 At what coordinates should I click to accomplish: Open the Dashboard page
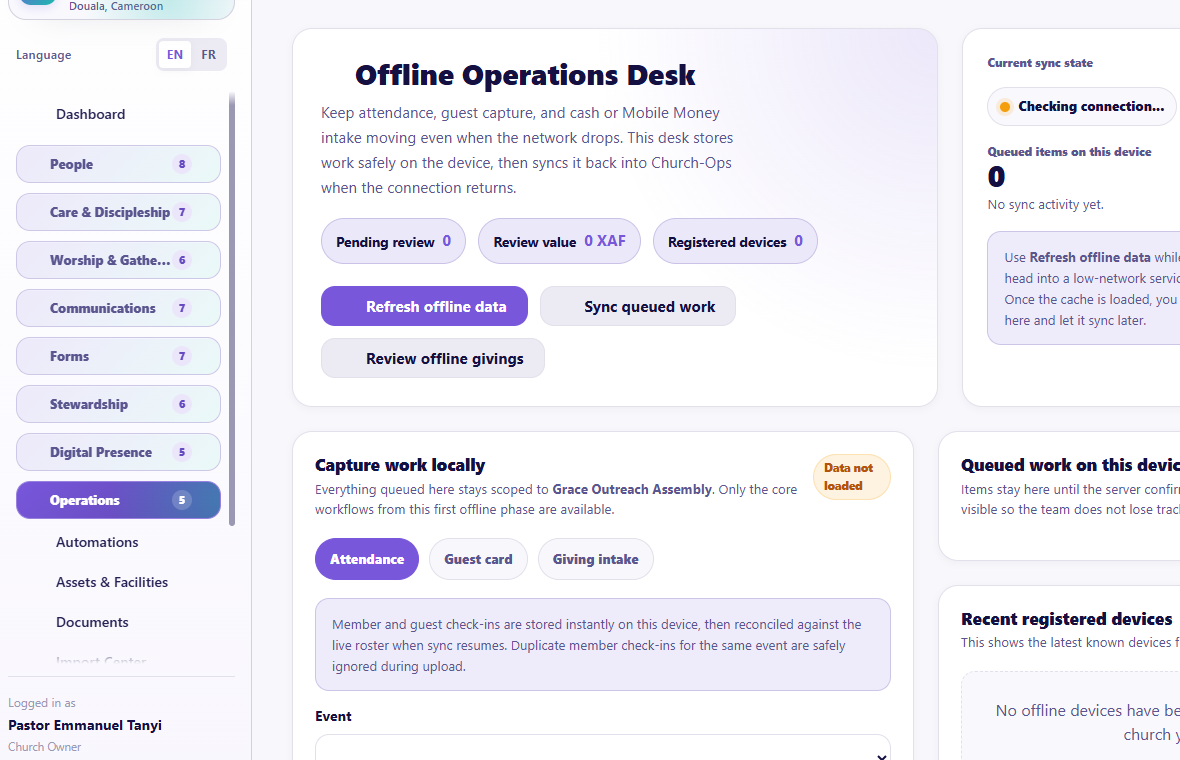90,114
